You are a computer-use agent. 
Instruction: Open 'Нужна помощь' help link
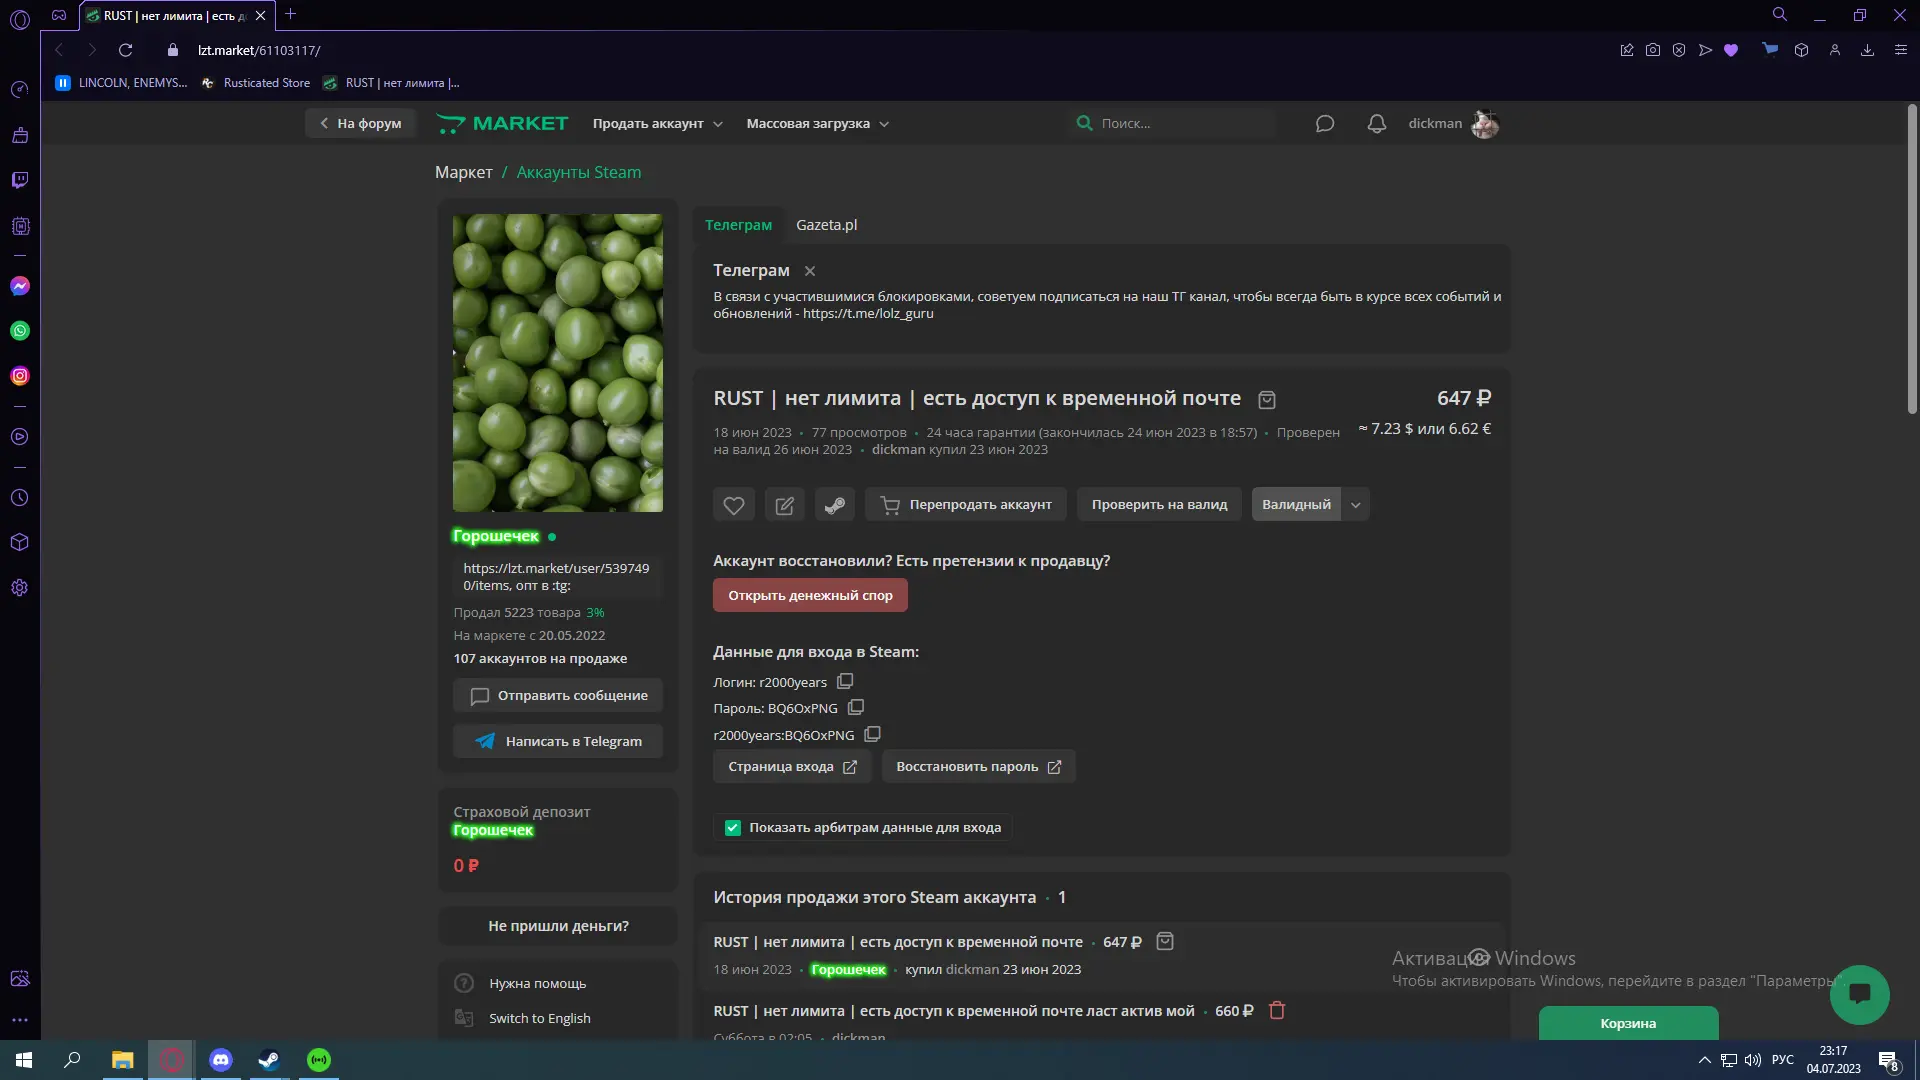pos(538,984)
